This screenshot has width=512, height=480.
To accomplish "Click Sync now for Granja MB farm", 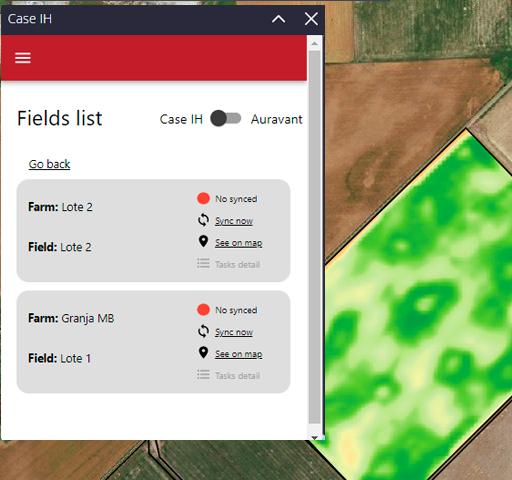I will point(234,332).
